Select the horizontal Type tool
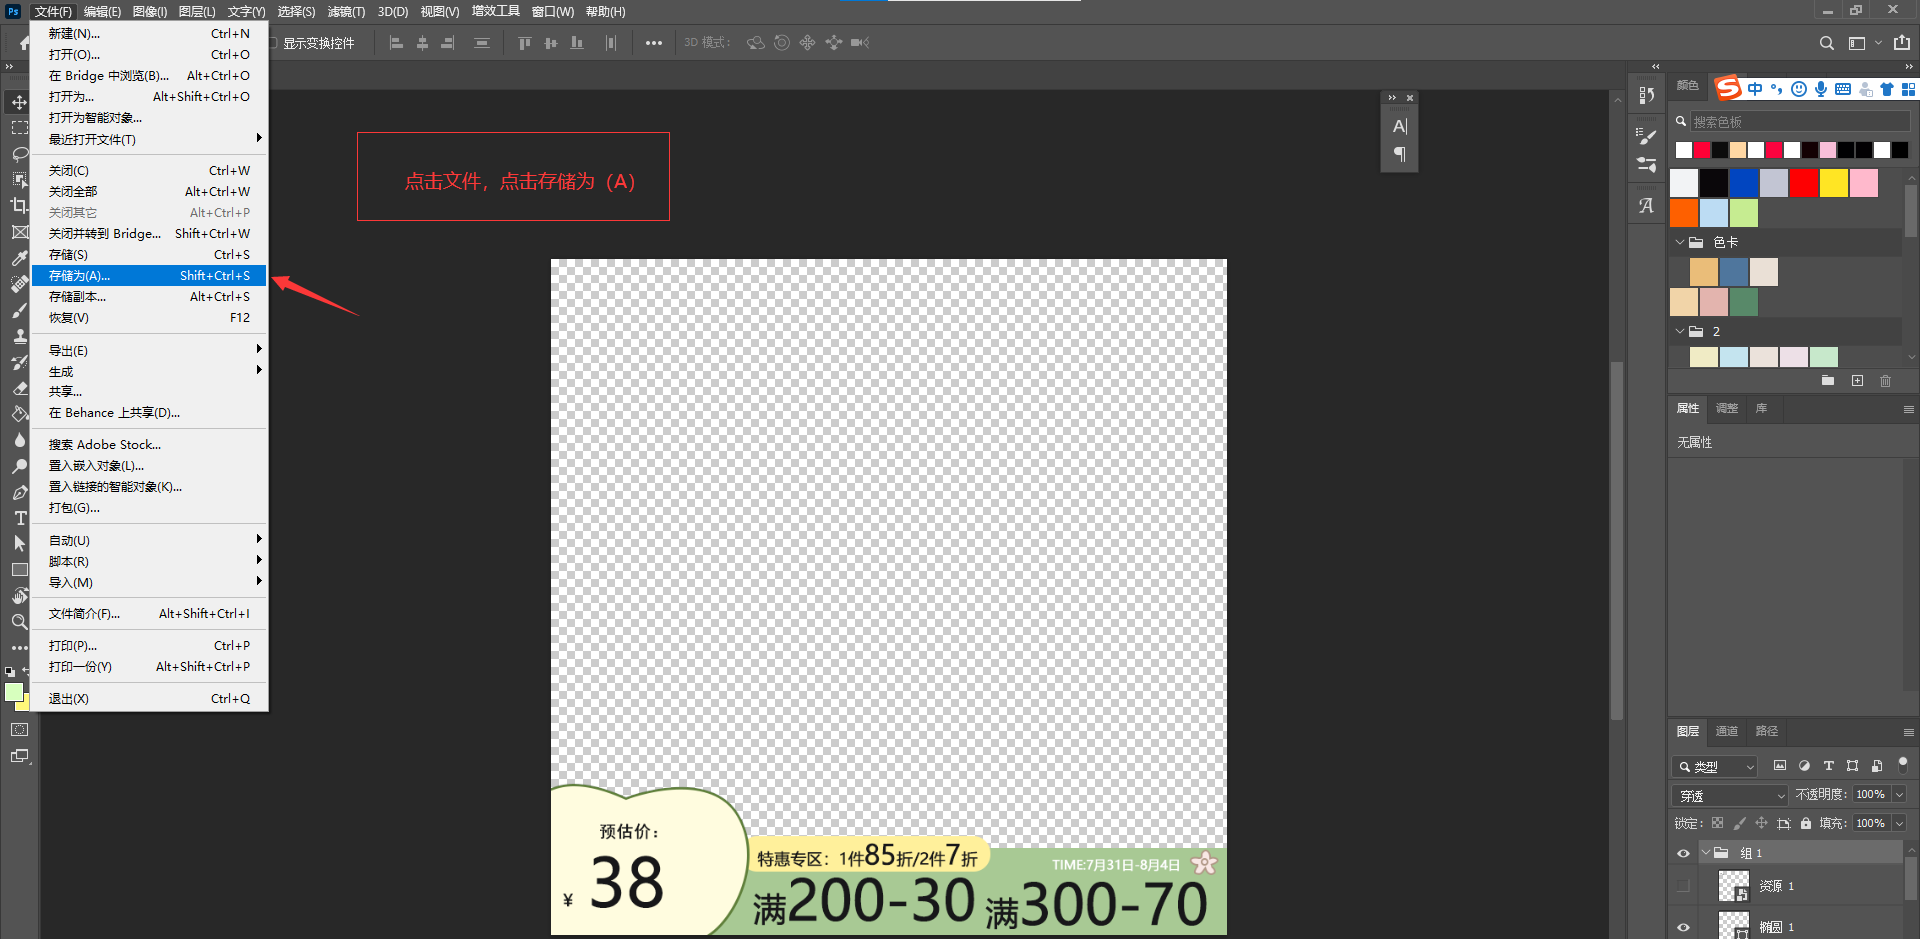This screenshot has height=939, width=1920. coord(19,518)
